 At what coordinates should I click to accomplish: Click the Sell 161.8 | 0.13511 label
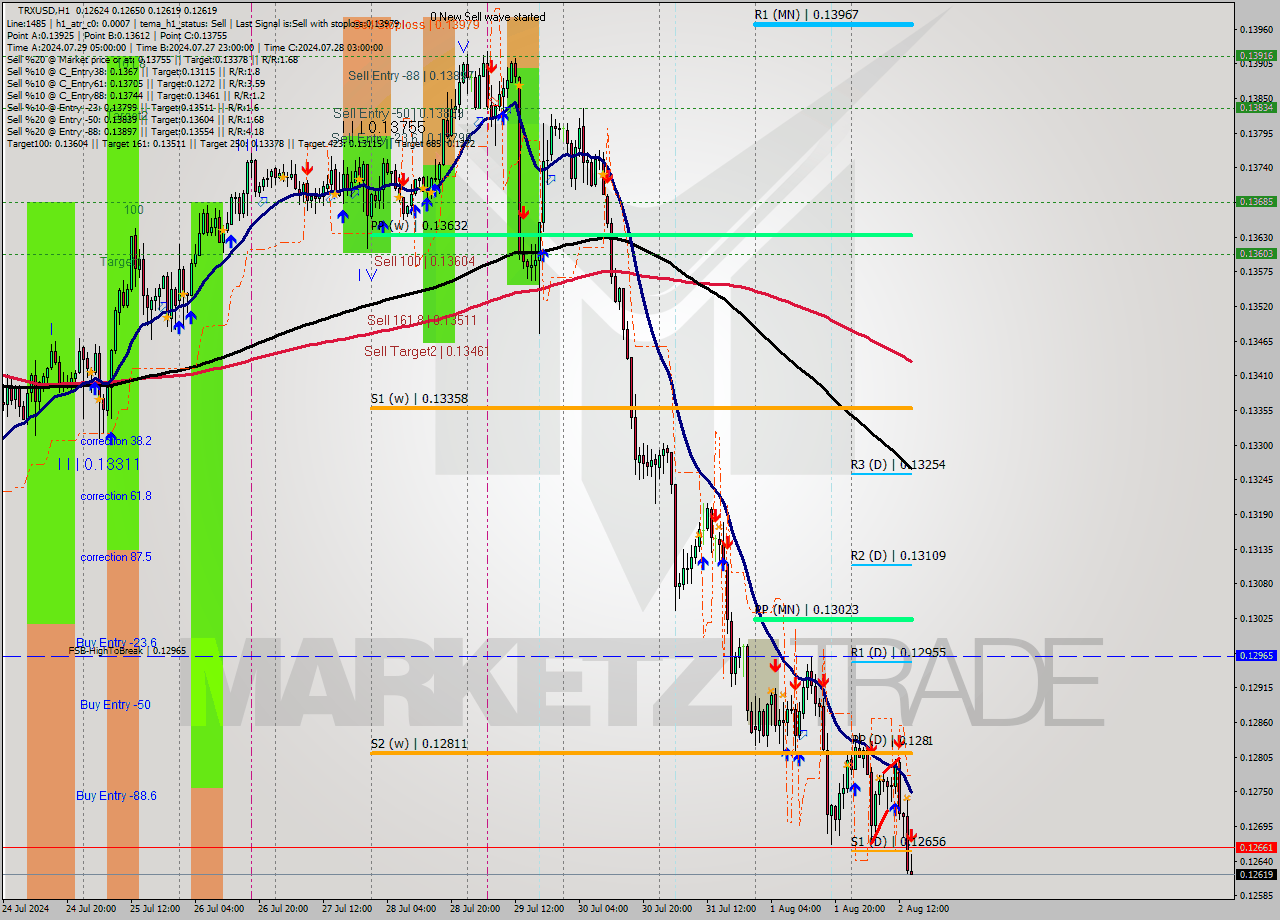tap(421, 321)
